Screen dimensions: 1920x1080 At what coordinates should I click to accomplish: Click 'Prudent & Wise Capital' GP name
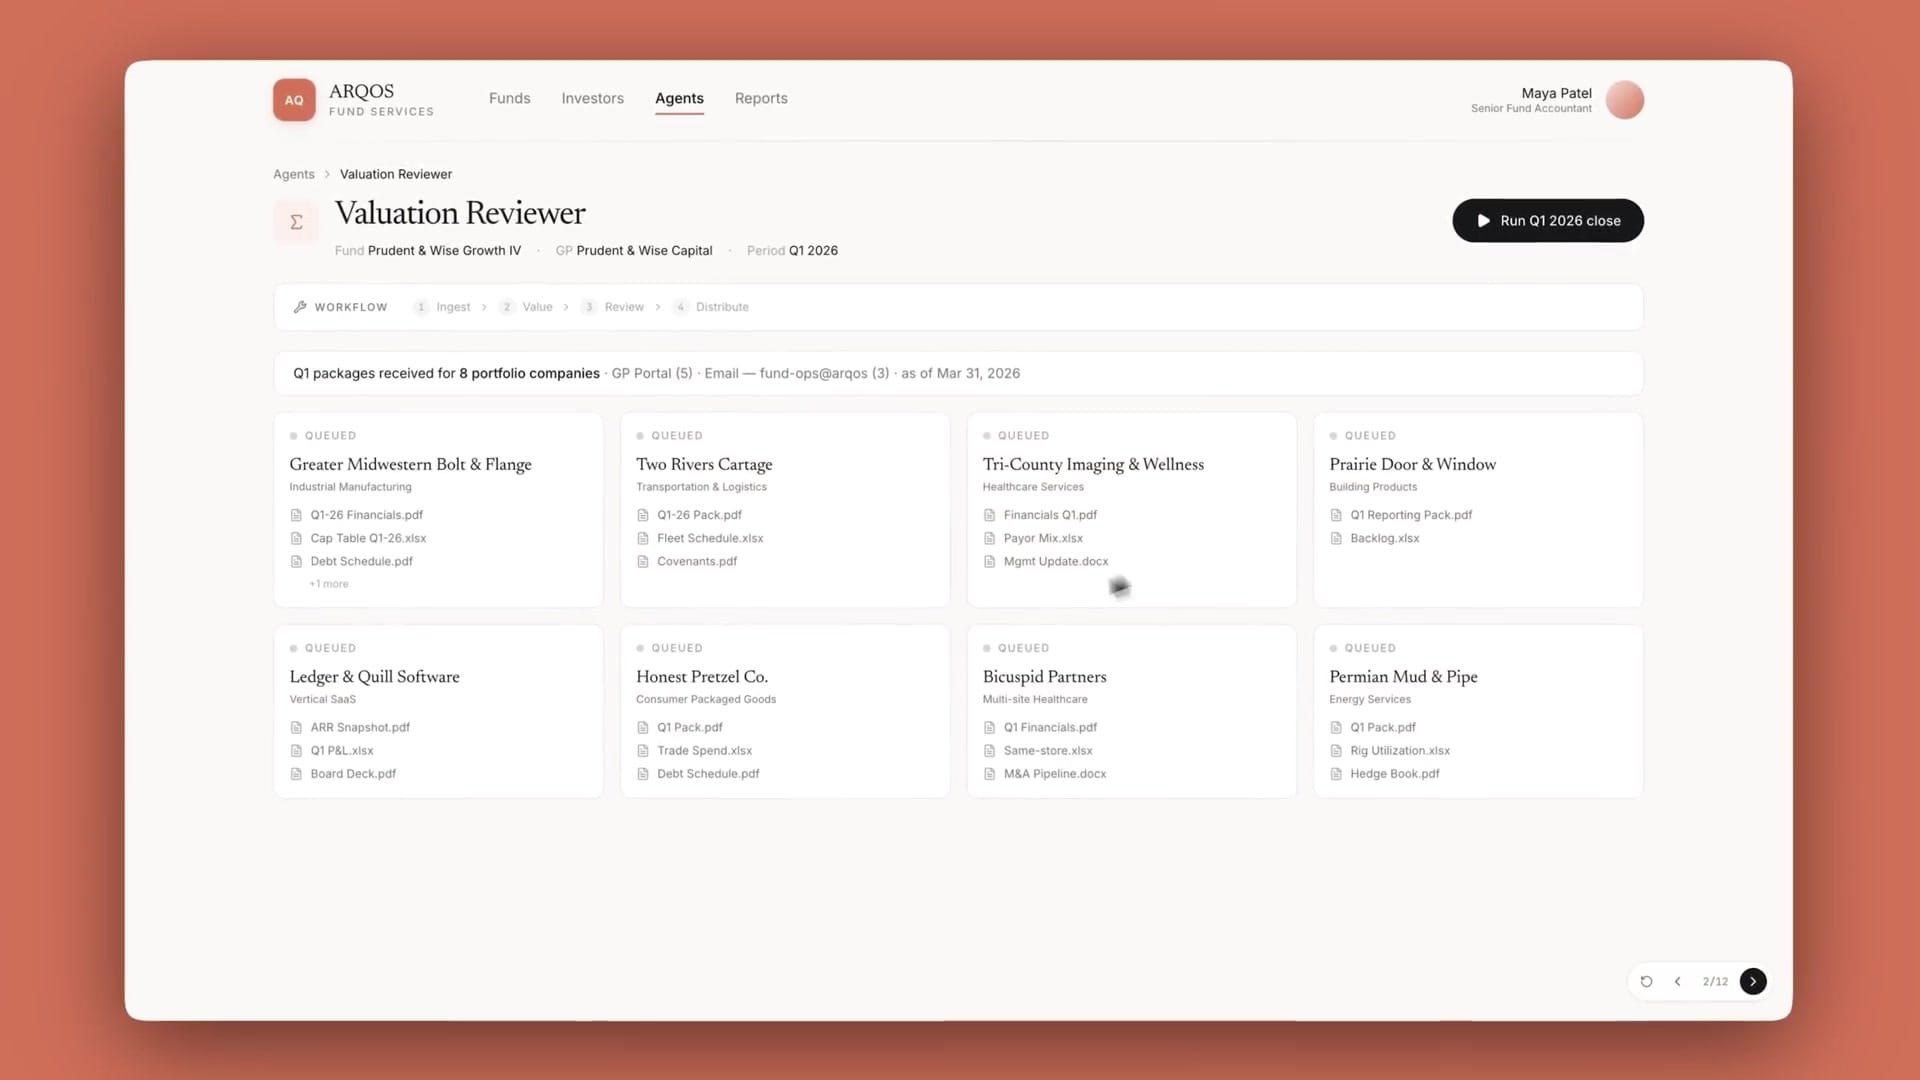tap(644, 251)
